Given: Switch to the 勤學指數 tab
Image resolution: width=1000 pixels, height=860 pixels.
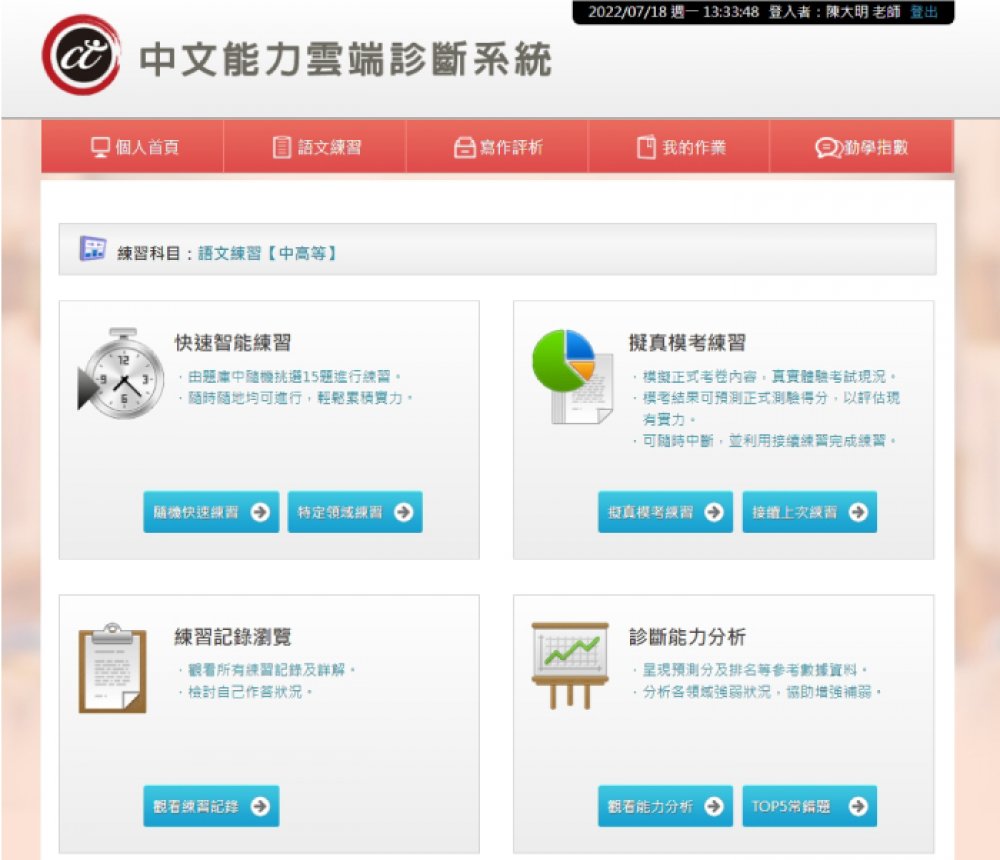Looking at the screenshot, I should point(862,148).
